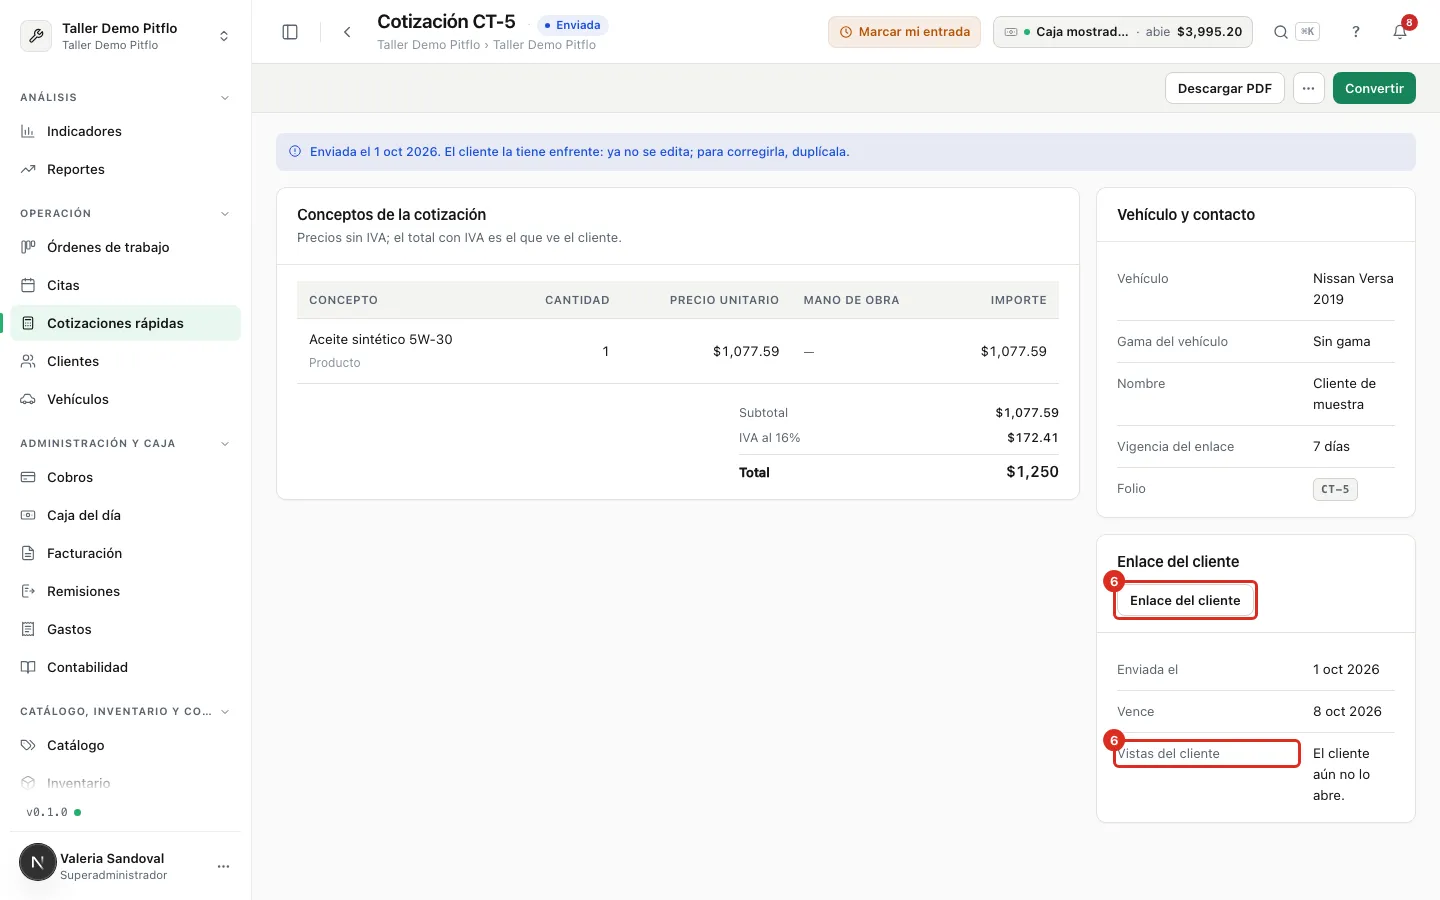Click the green Convertir button
Viewport: 1440px width, 900px height.
coord(1374,88)
